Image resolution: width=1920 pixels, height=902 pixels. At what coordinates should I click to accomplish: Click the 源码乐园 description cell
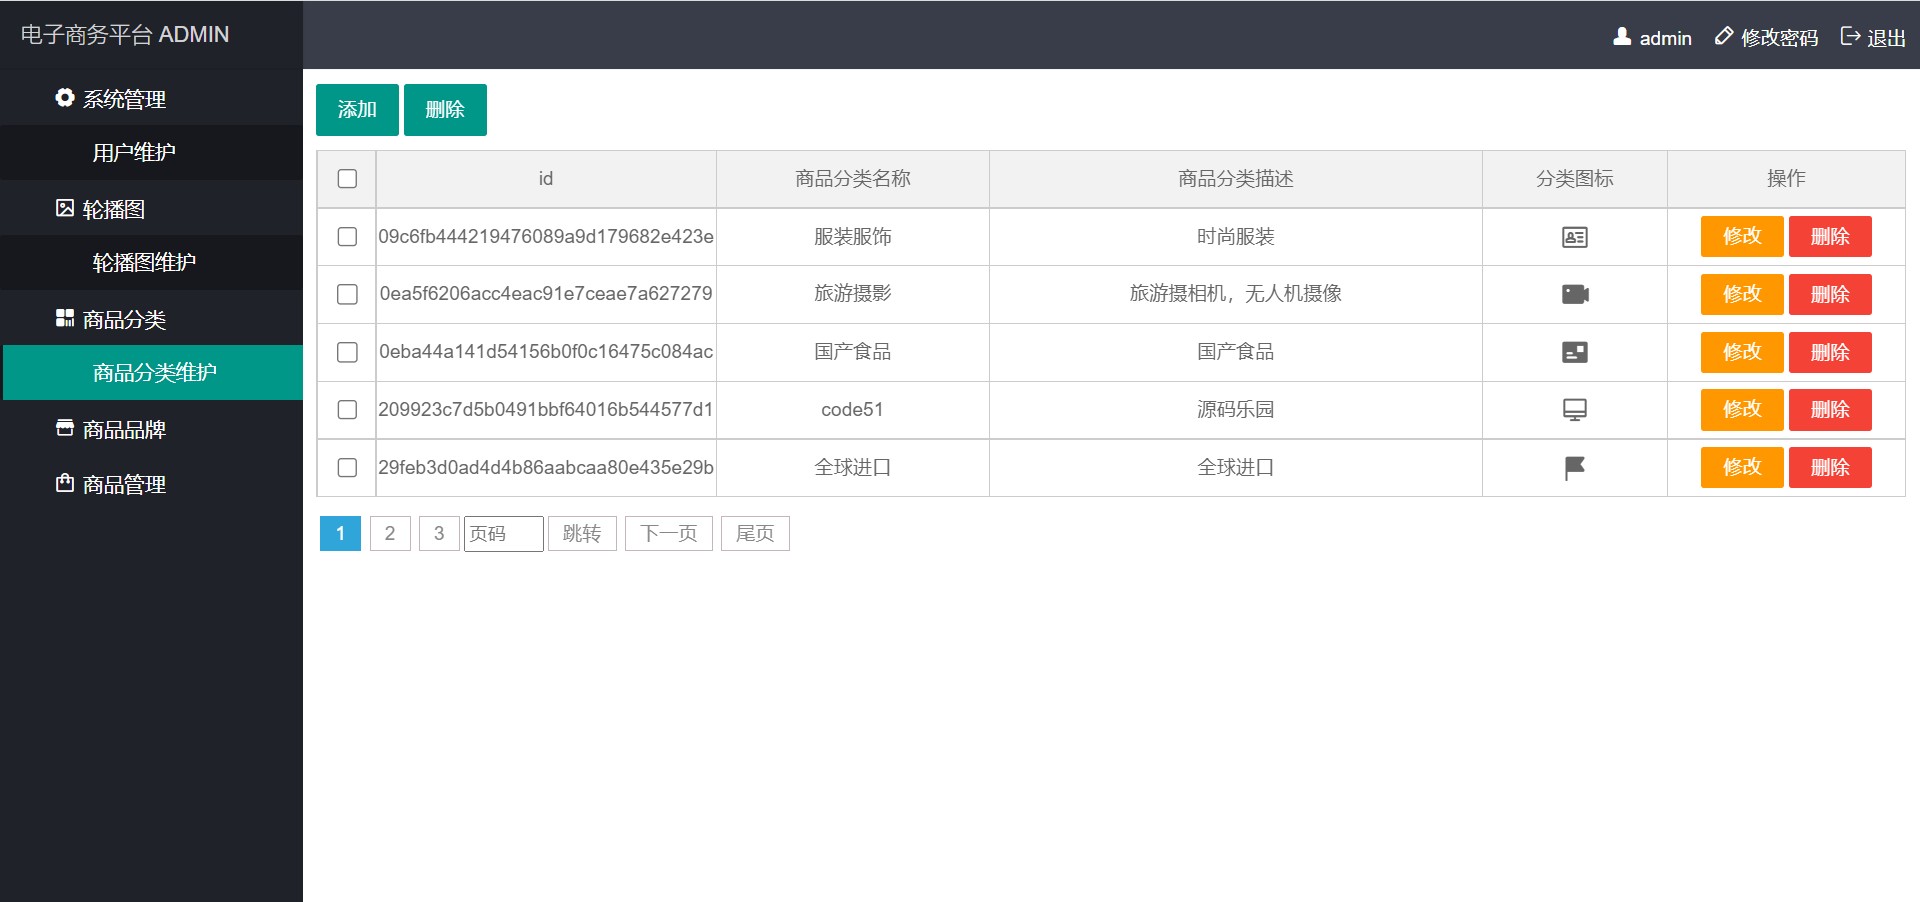pyautogui.click(x=1236, y=410)
